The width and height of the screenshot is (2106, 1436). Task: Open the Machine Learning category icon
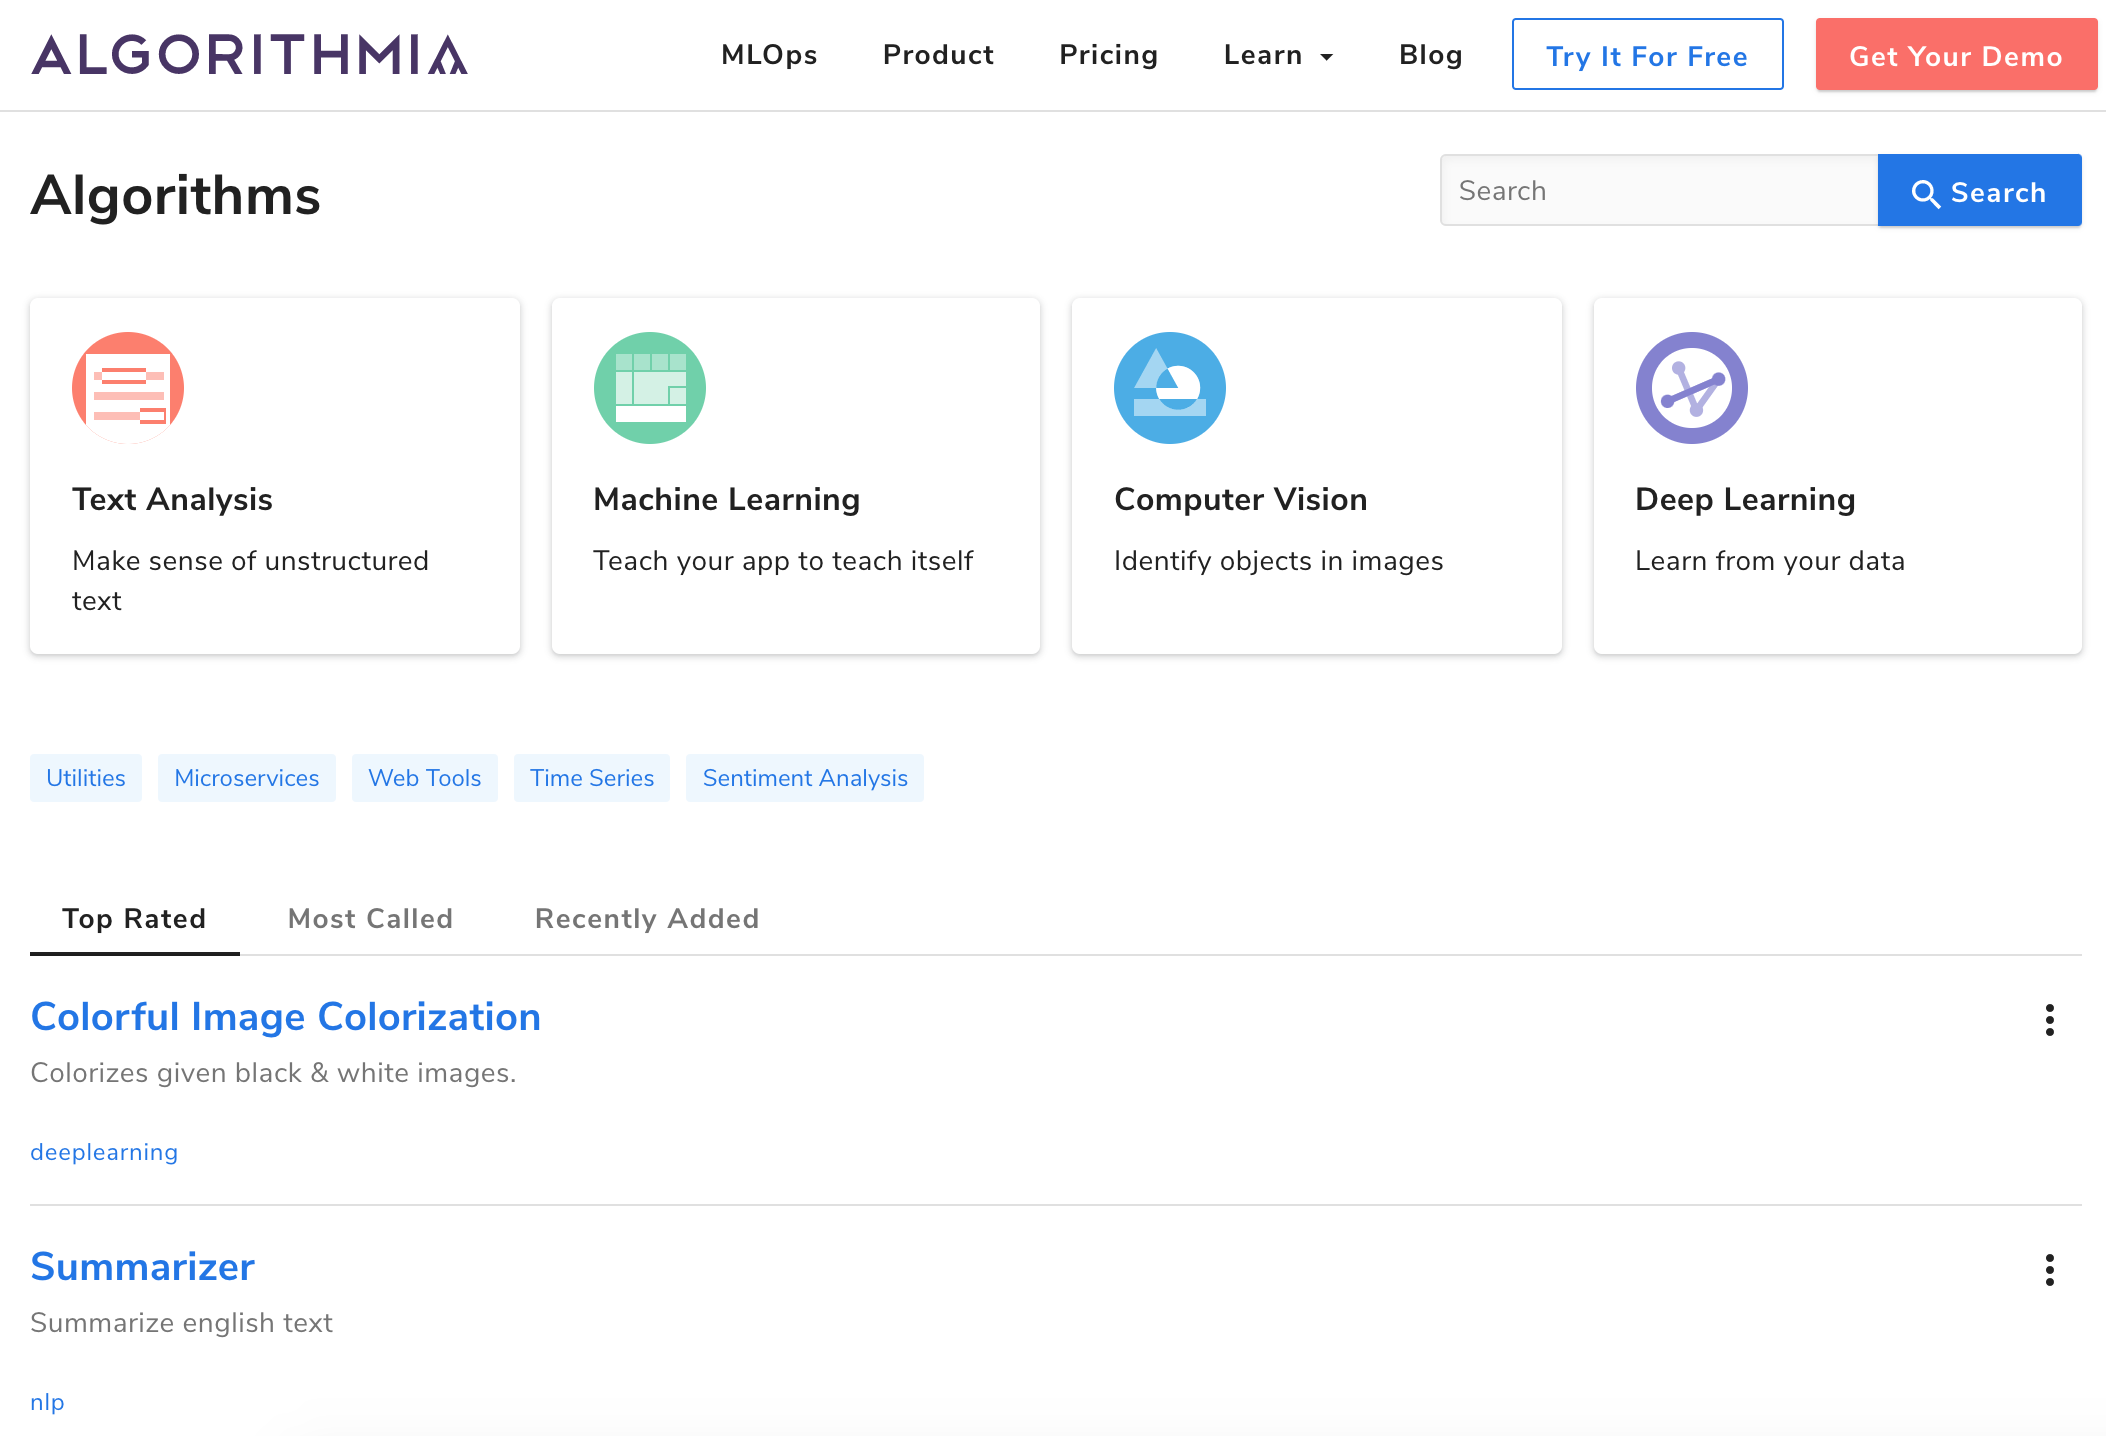click(x=650, y=388)
